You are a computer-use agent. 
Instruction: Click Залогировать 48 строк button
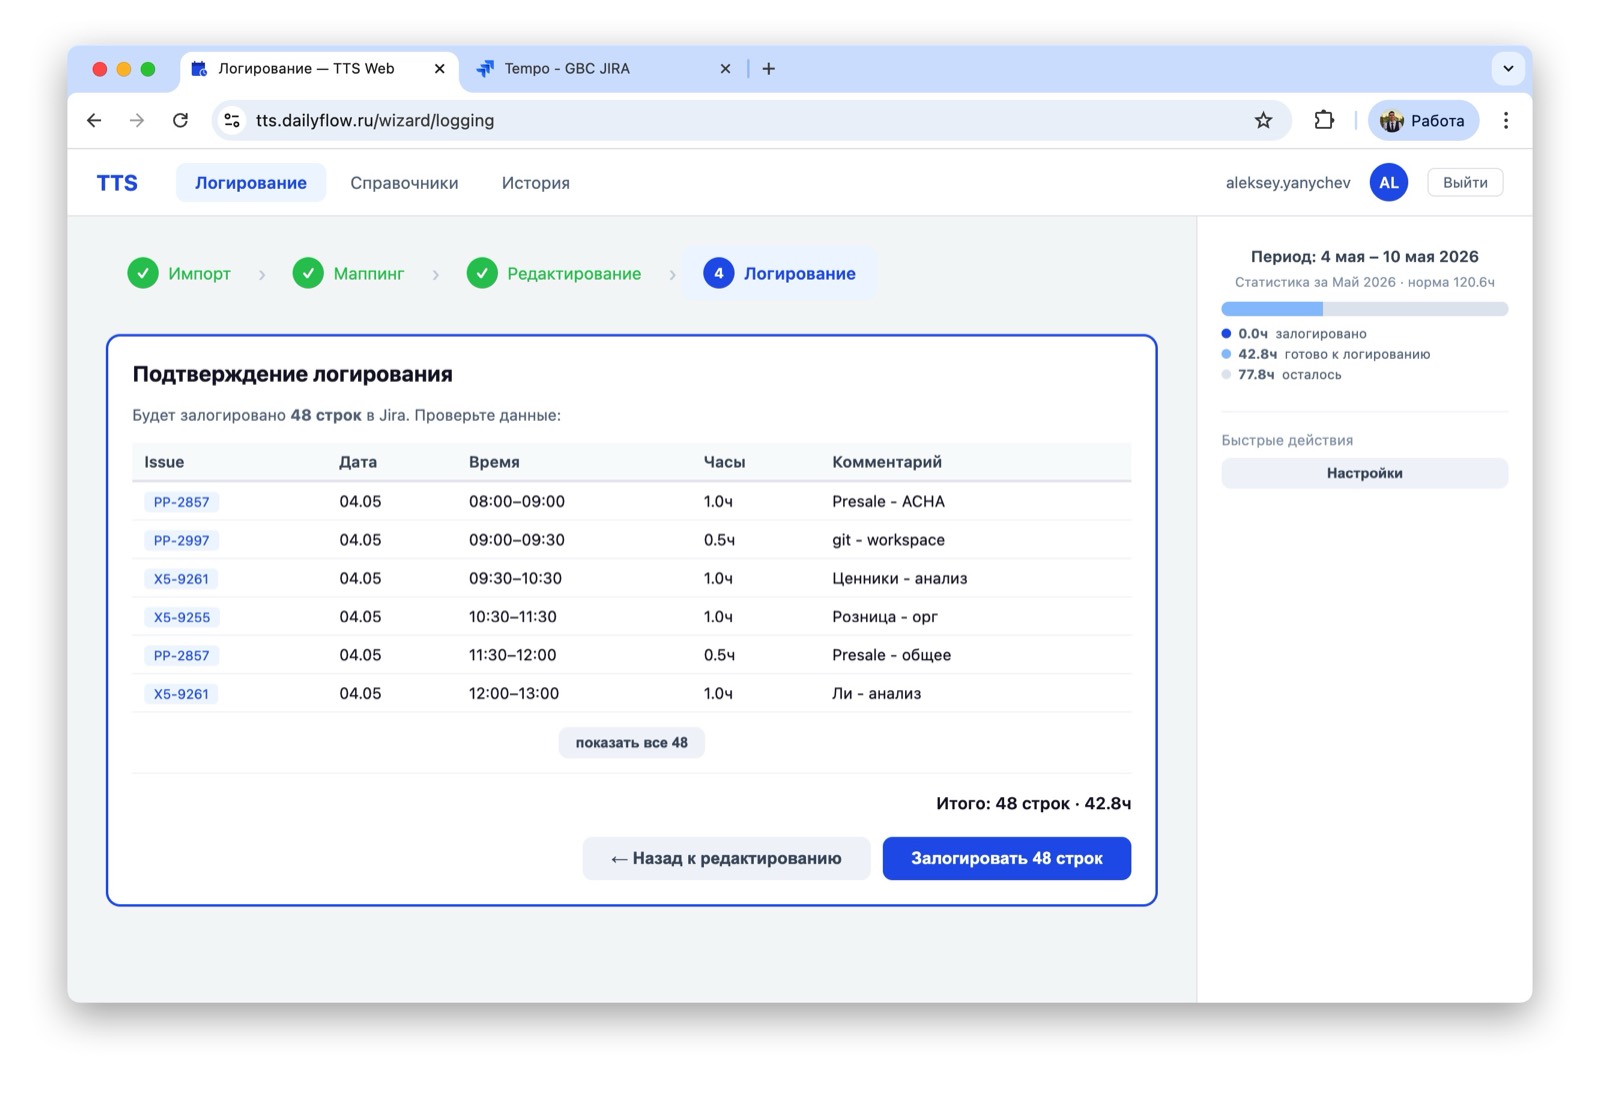pyautogui.click(x=1006, y=859)
